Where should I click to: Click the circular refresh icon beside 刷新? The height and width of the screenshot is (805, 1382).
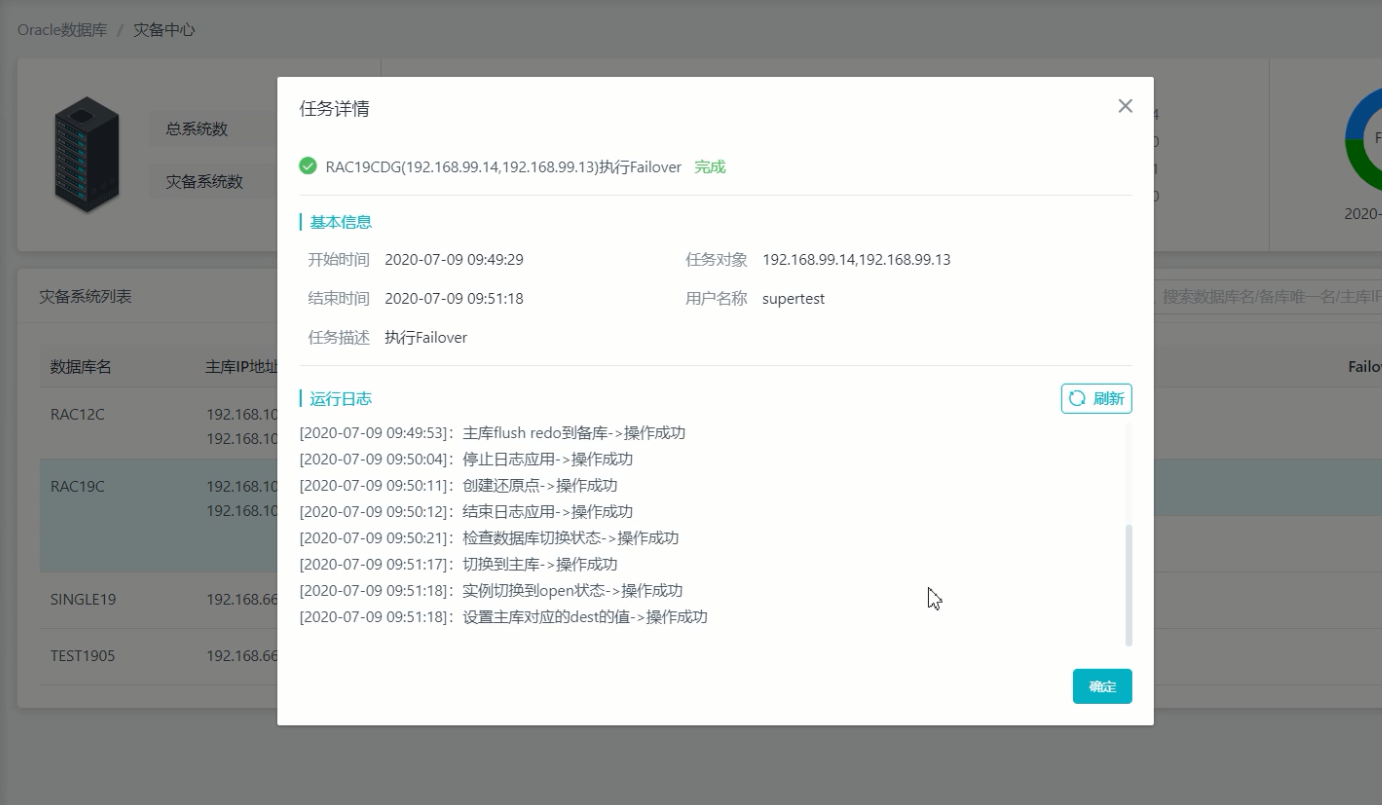click(1076, 398)
